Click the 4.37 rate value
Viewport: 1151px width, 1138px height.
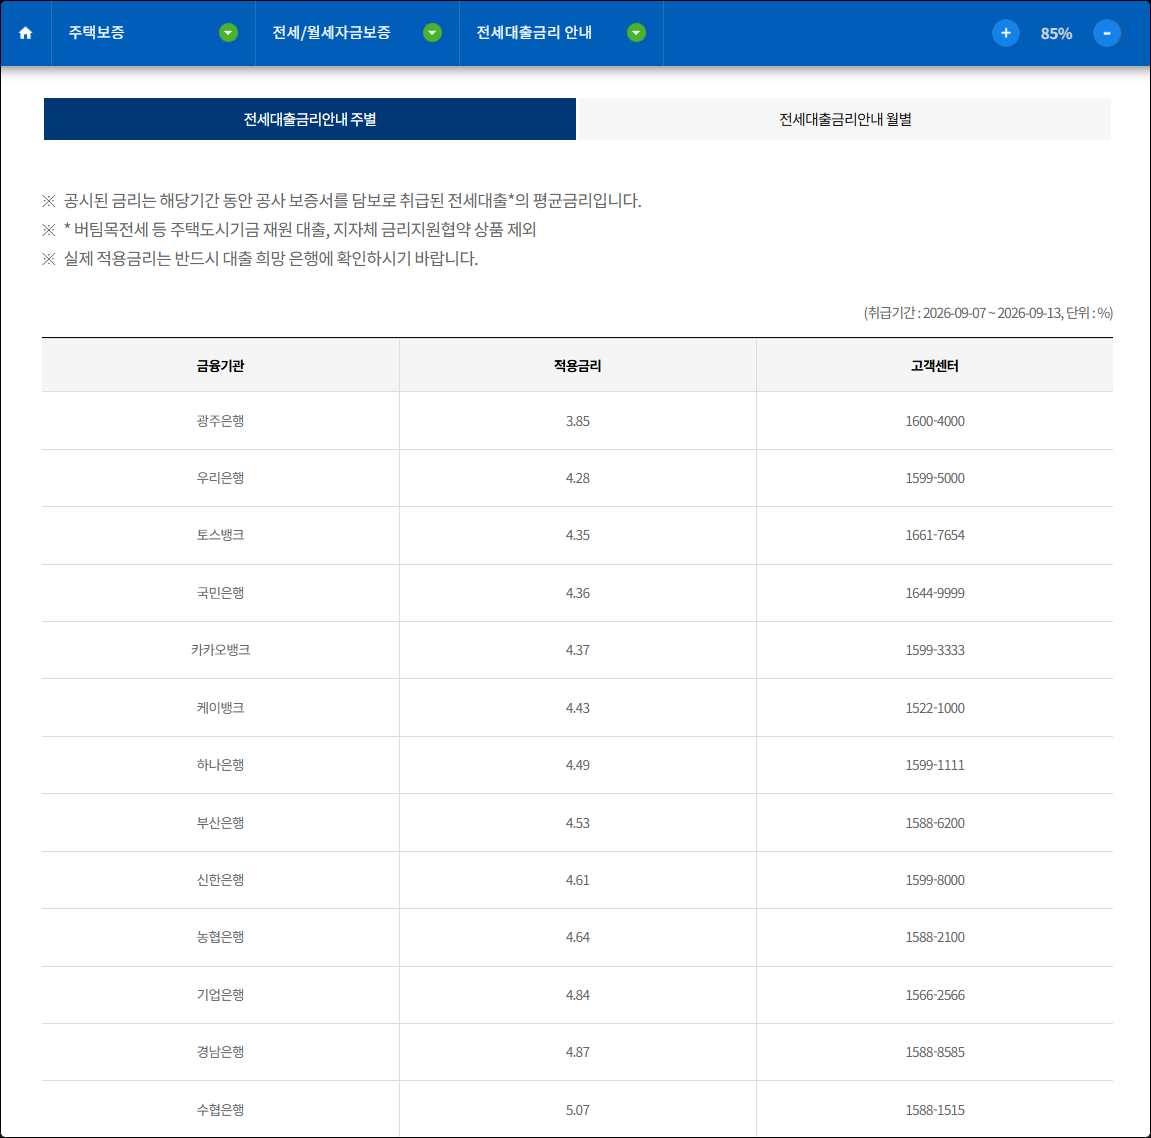click(578, 650)
